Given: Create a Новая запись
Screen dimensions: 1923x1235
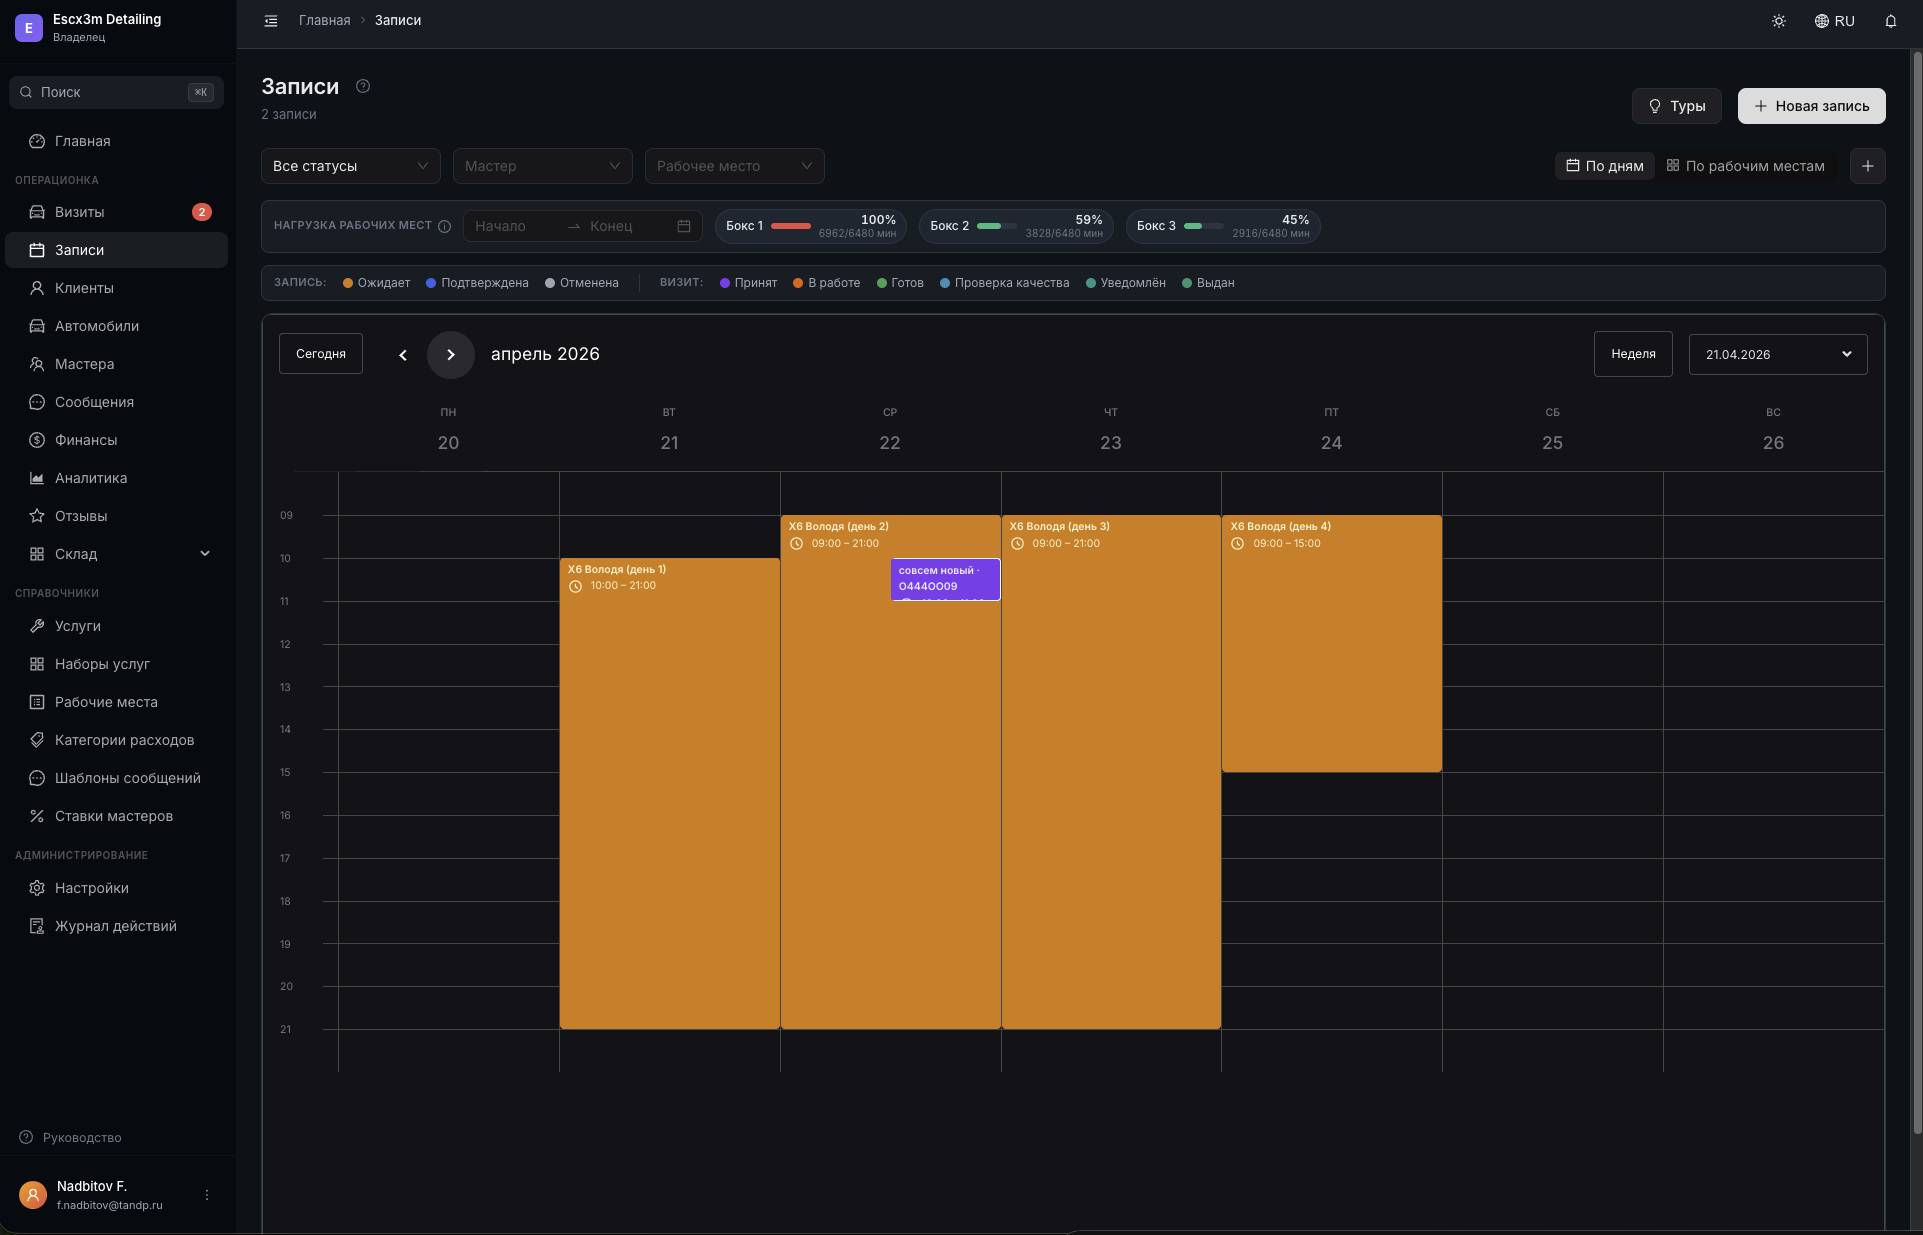Looking at the screenshot, I should coord(1811,106).
